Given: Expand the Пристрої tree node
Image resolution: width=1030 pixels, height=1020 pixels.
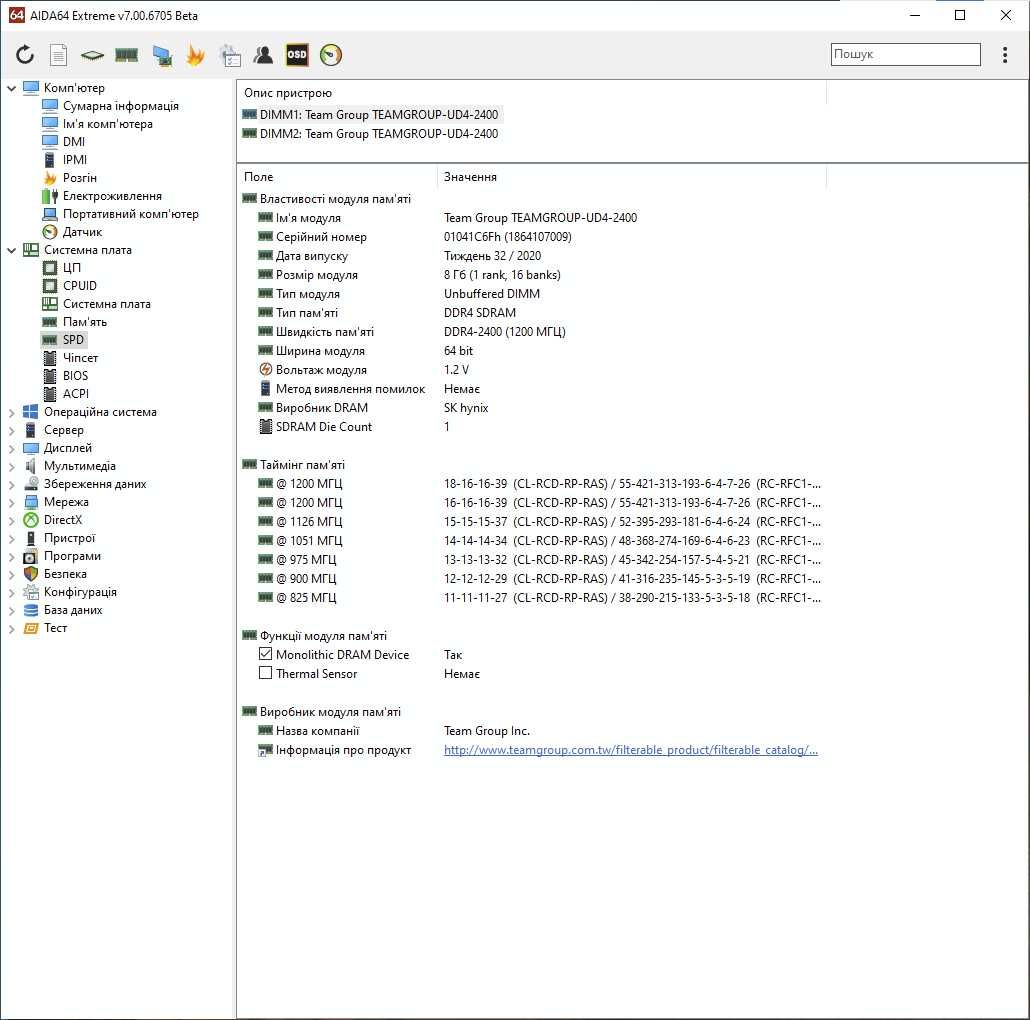Looking at the screenshot, I should (x=11, y=539).
